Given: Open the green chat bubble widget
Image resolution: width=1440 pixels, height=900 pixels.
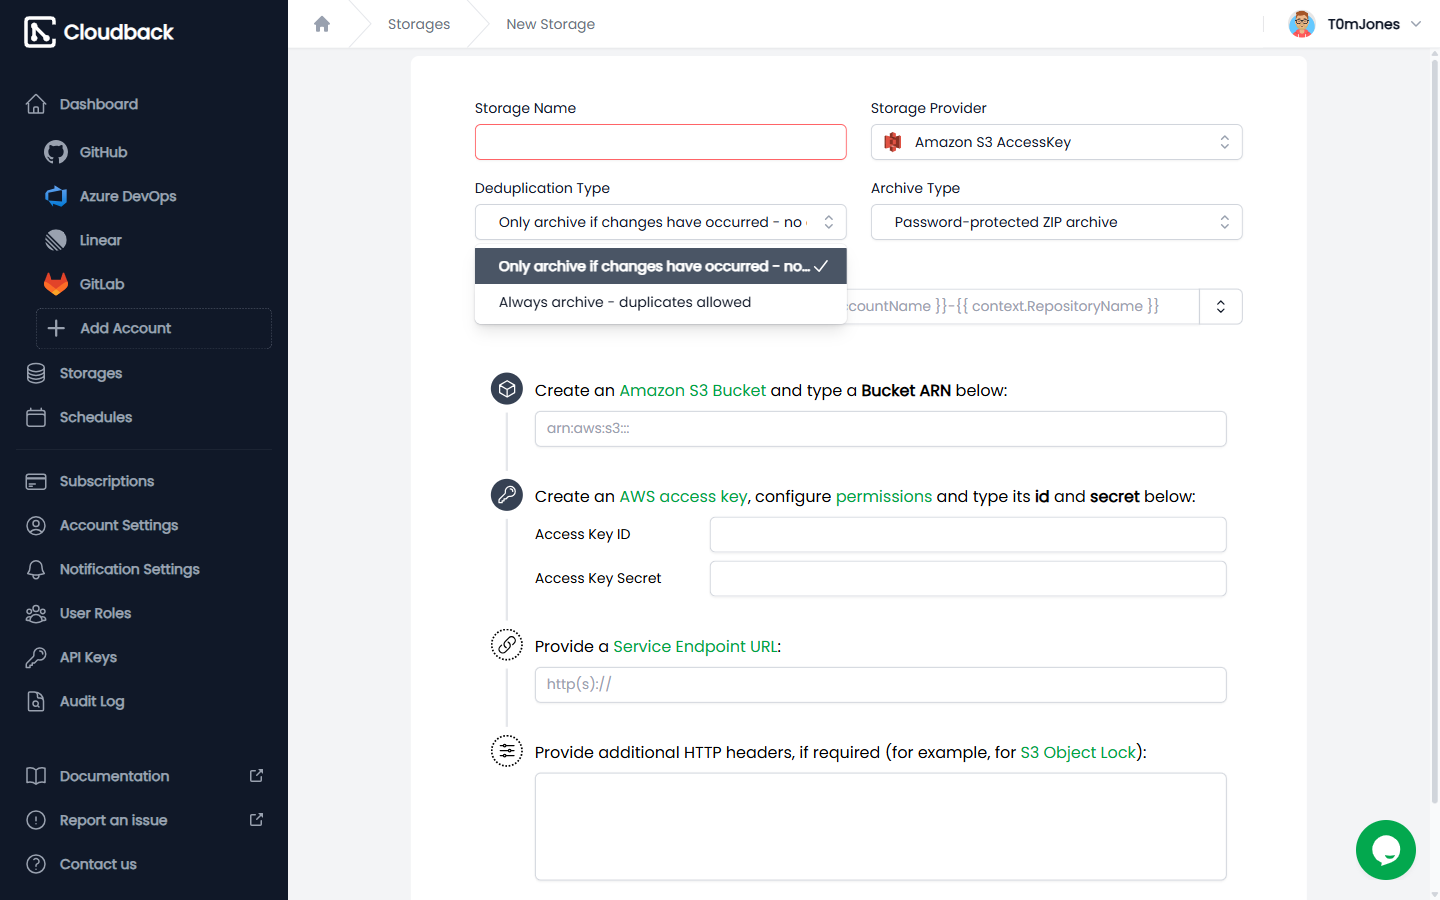Looking at the screenshot, I should point(1386,850).
